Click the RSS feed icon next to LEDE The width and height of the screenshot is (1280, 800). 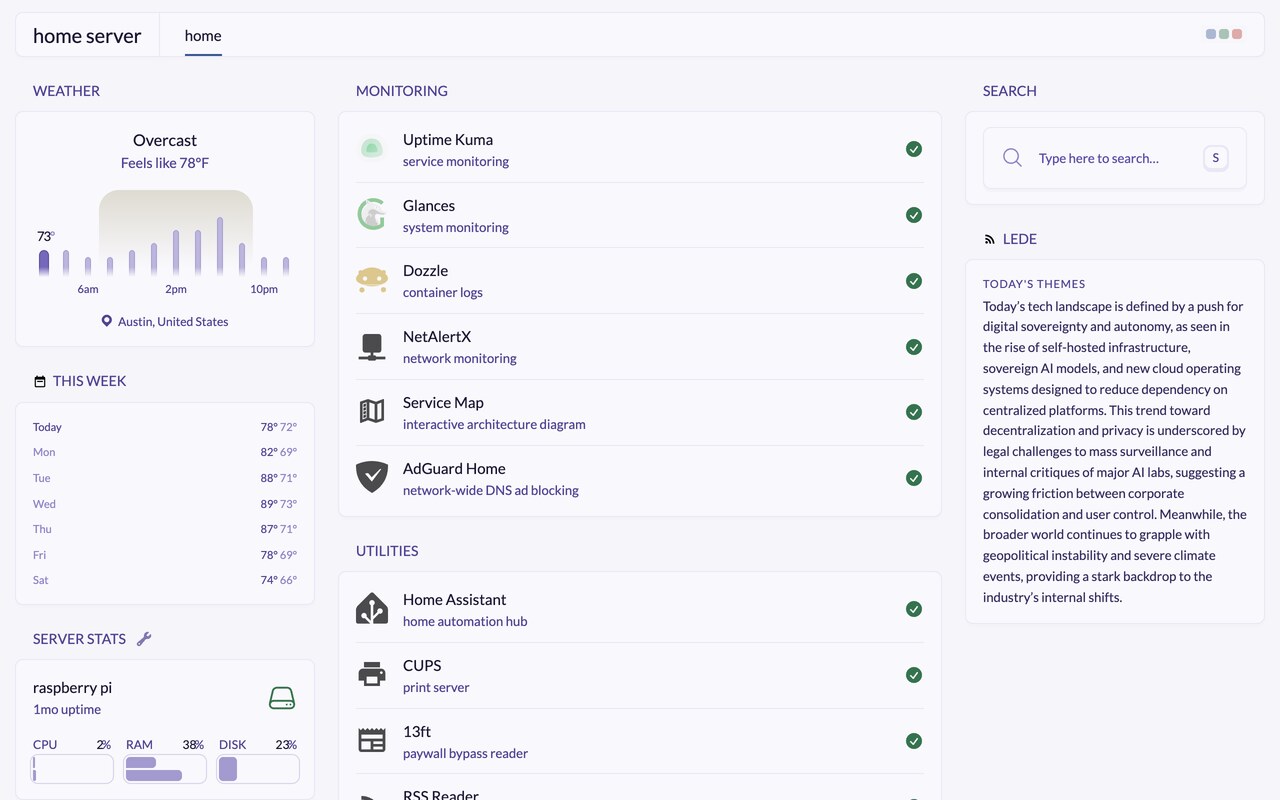pyautogui.click(x=990, y=240)
